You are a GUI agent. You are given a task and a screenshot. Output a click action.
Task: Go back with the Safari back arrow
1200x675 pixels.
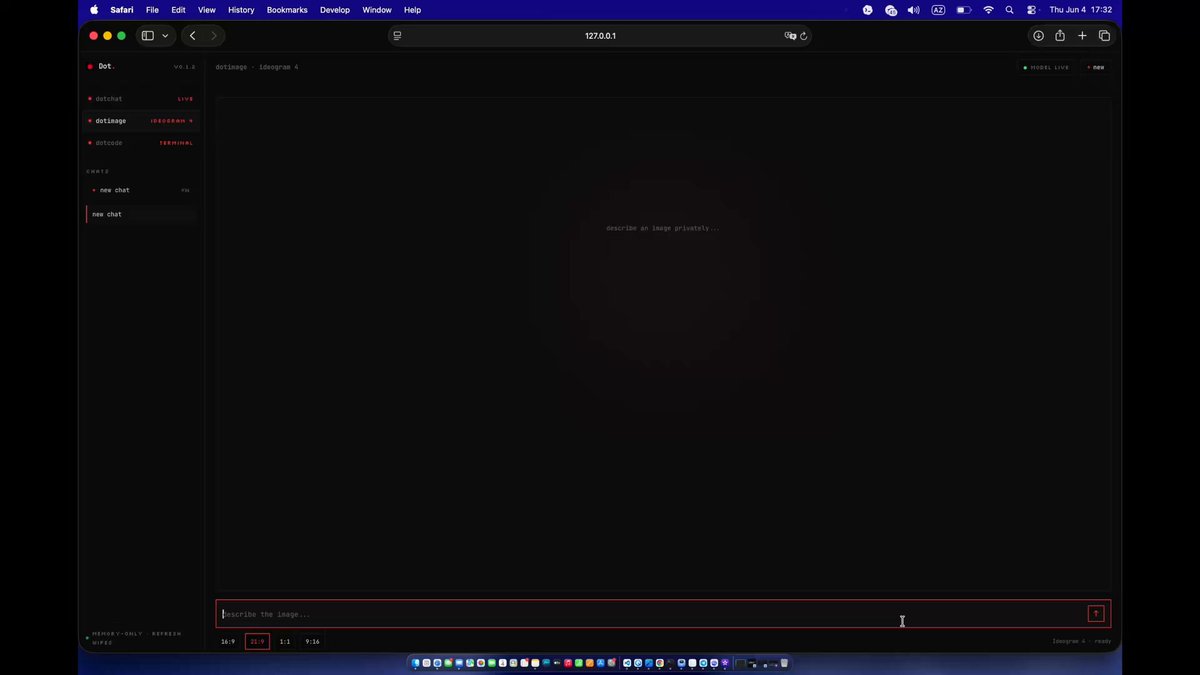tap(192, 36)
